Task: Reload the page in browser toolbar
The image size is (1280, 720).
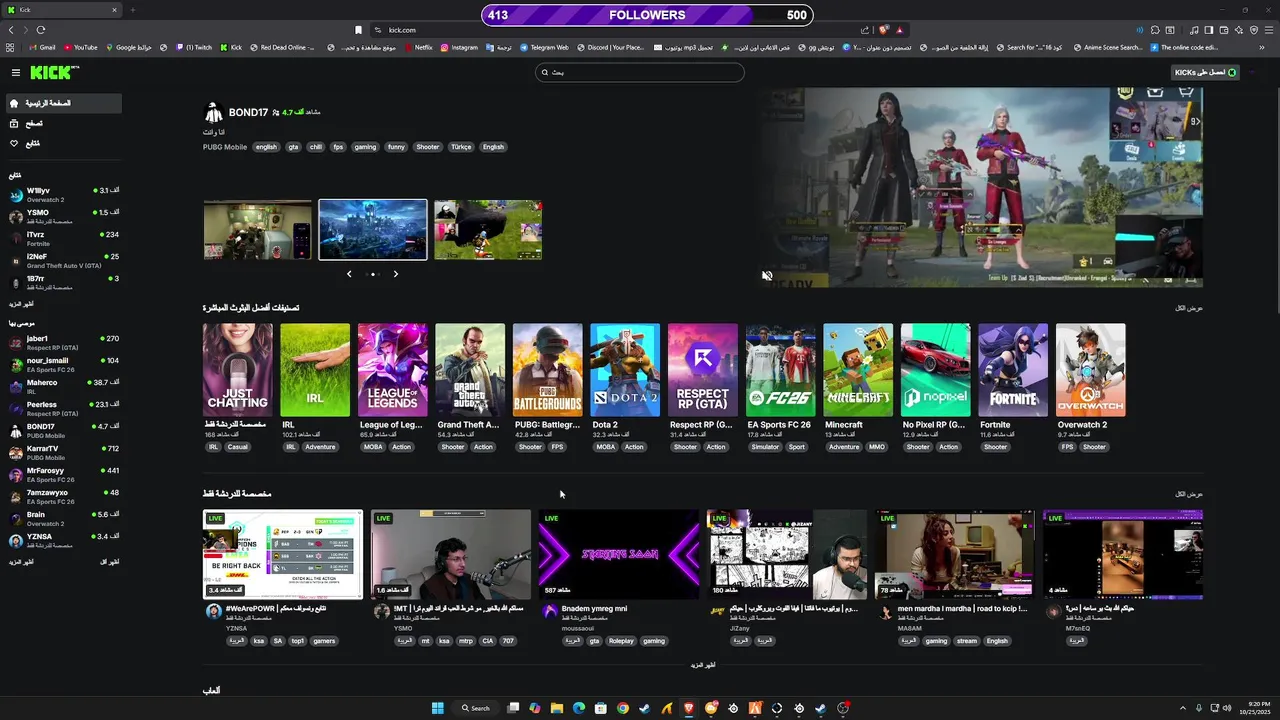Action: pos(41,30)
